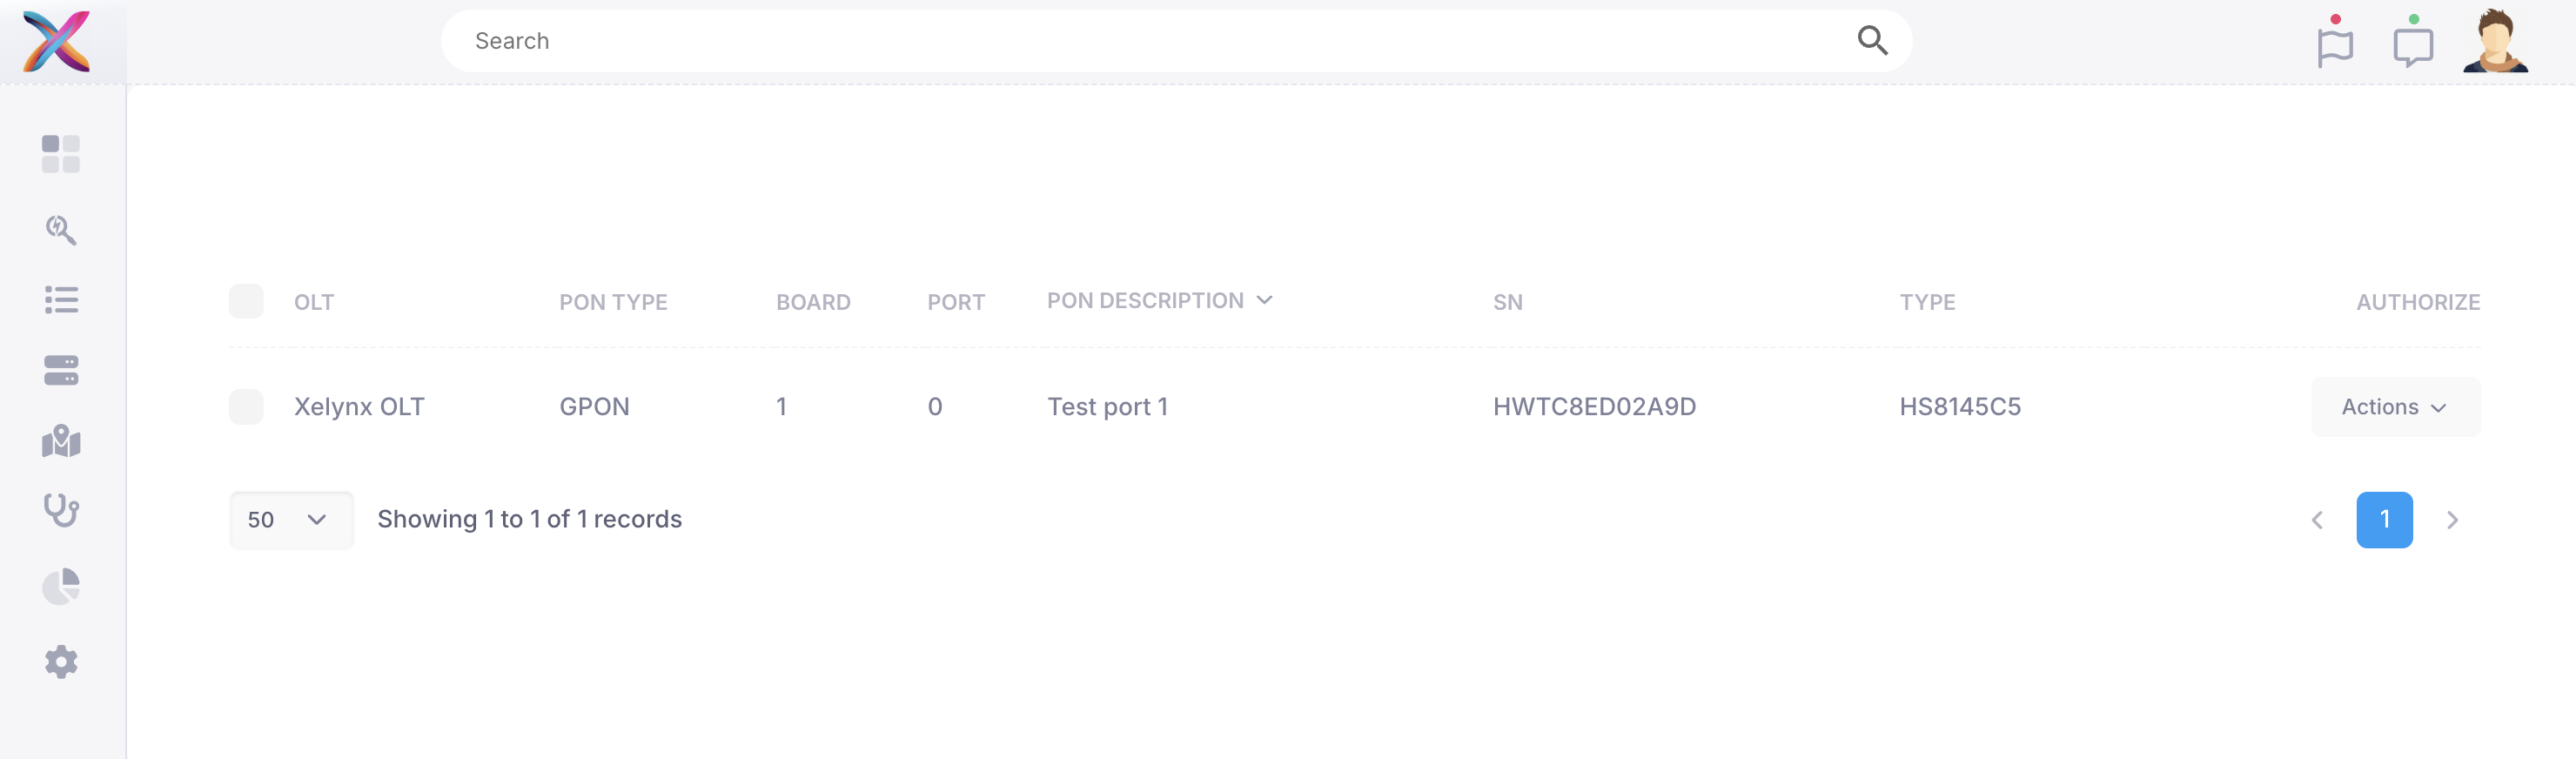Open the 50 records-per-page dropdown
2576x759 pixels.
[290, 520]
